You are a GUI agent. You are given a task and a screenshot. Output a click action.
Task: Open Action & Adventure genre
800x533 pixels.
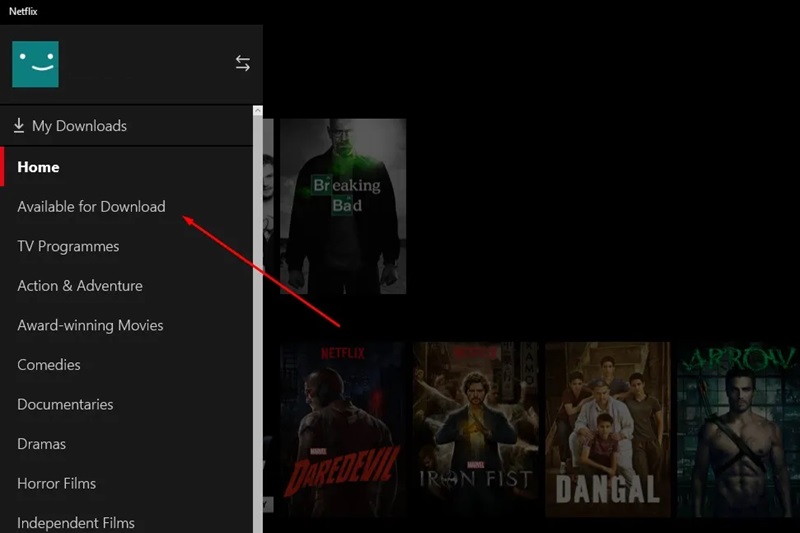coord(127,286)
